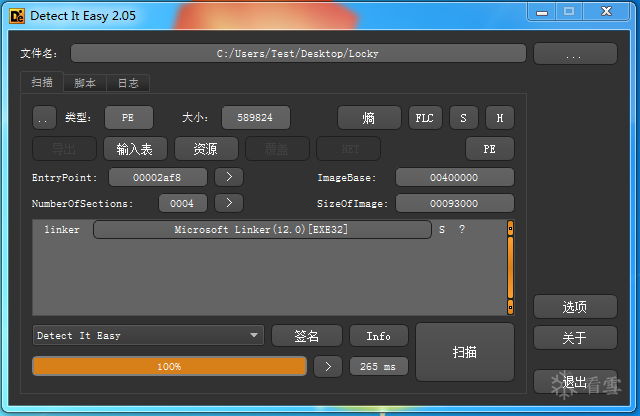This screenshot has width=640, height=416.
Task: Click the H button
Action: pyautogui.click(x=500, y=118)
